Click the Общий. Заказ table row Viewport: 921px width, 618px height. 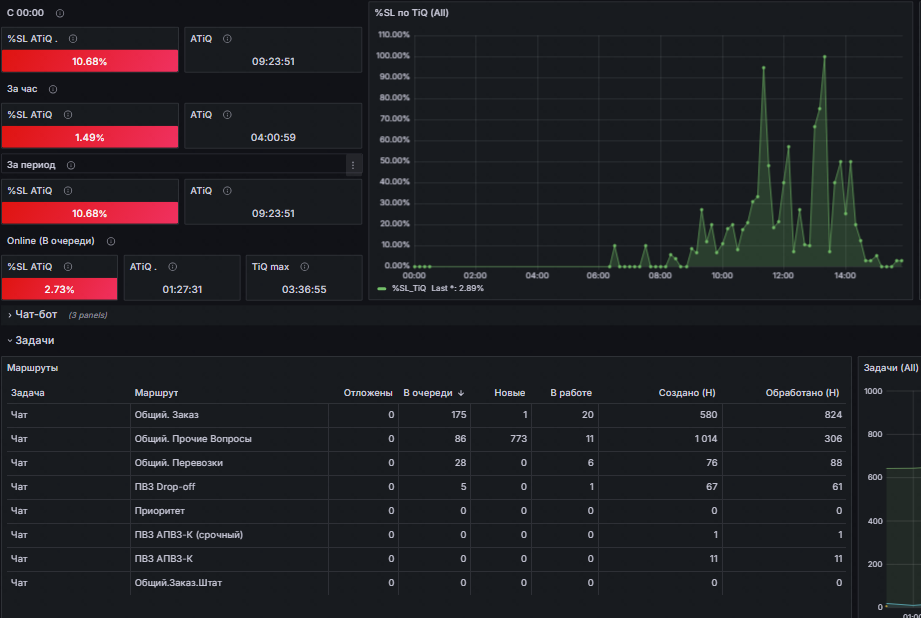(x=426, y=415)
